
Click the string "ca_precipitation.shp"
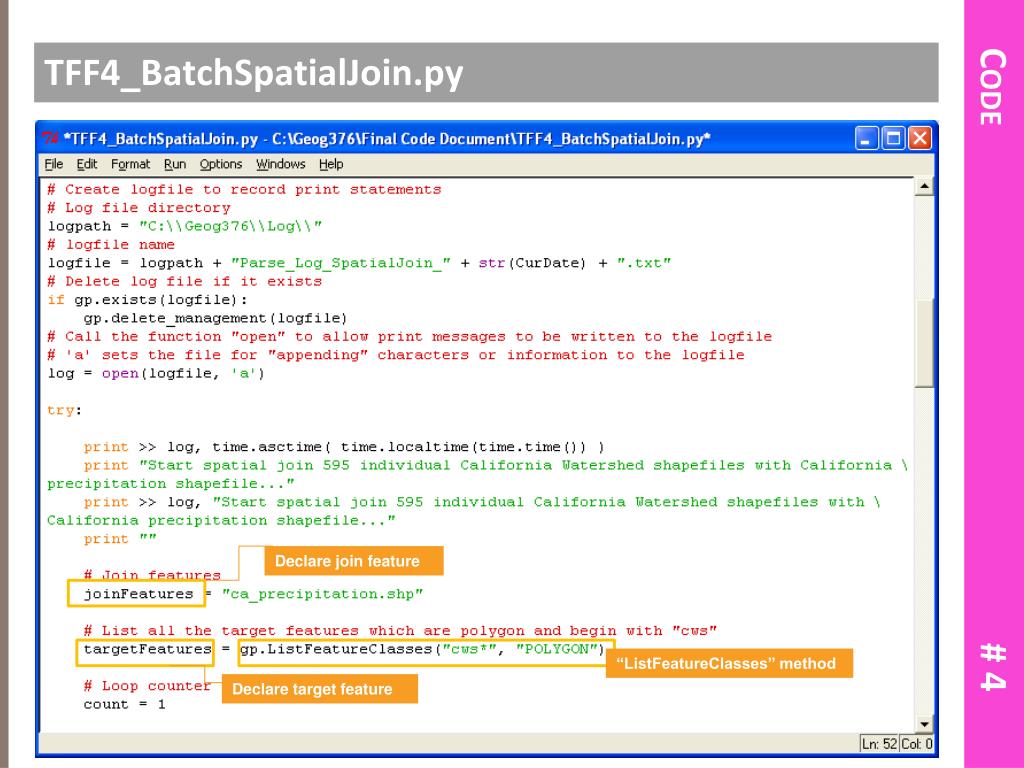[323, 594]
